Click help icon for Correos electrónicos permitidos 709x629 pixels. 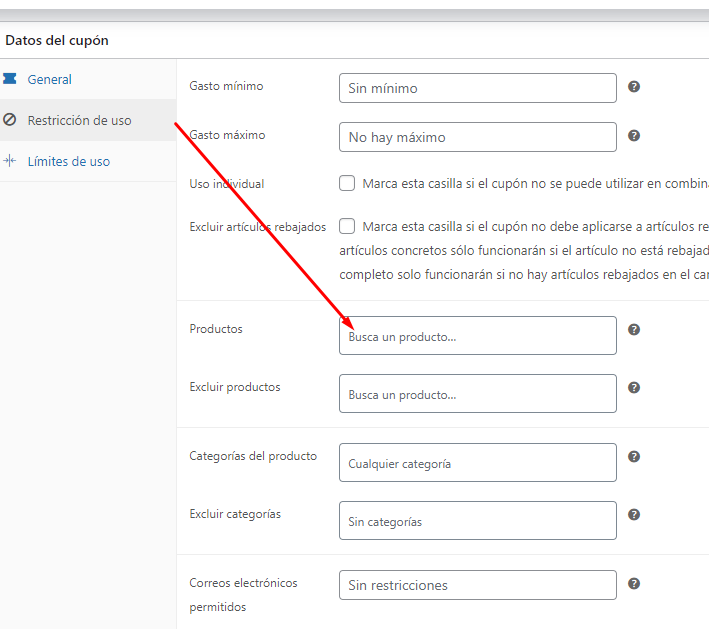click(x=634, y=584)
